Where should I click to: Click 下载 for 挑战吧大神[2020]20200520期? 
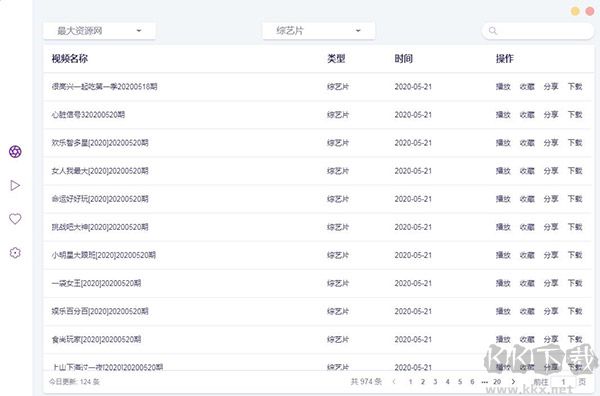[x=575, y=227]
